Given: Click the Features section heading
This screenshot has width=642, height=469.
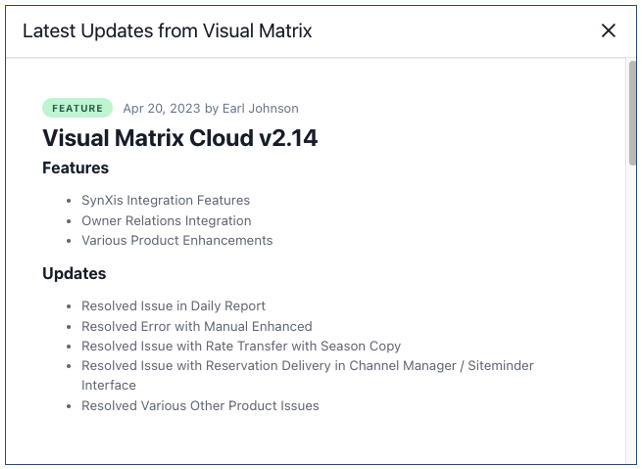Looking at the screenshot, I should [75, 168].
